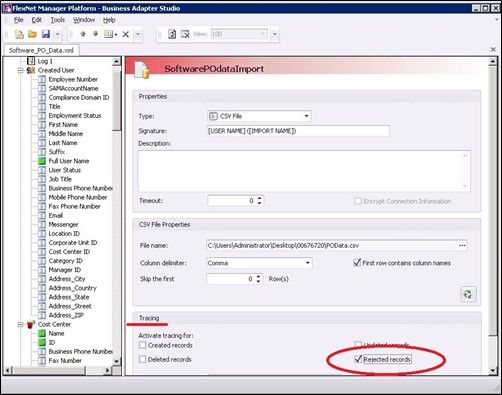Click the Move Up arrow icon
Screen dimensions: 502x395
point(83,34)
